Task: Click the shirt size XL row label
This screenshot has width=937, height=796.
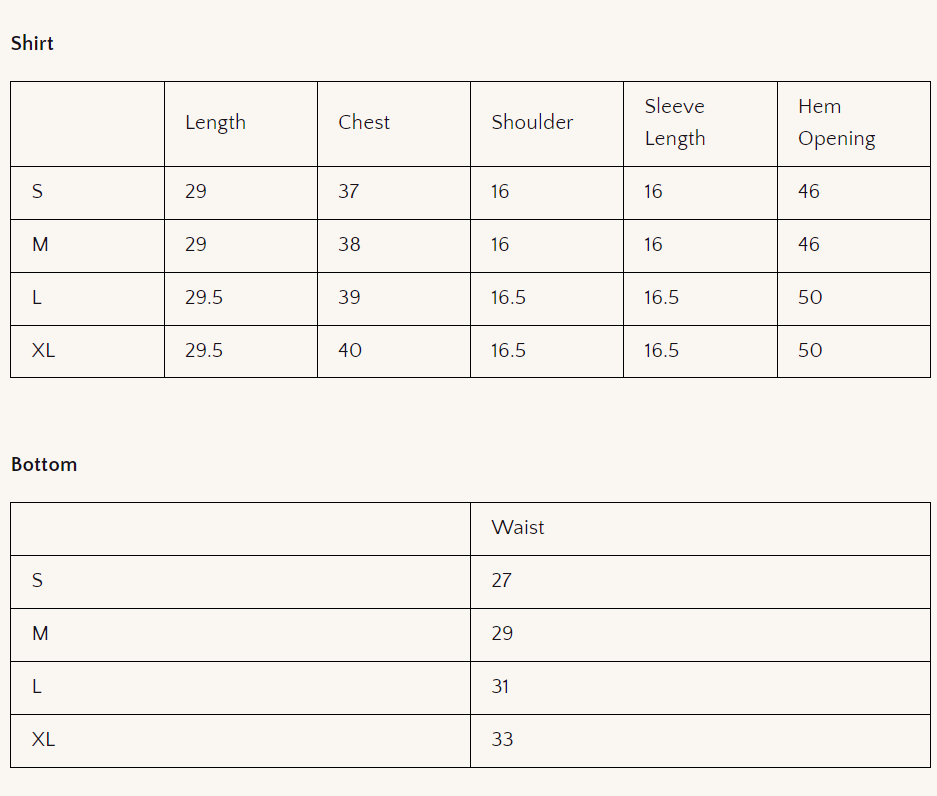Action: point(43,350)
